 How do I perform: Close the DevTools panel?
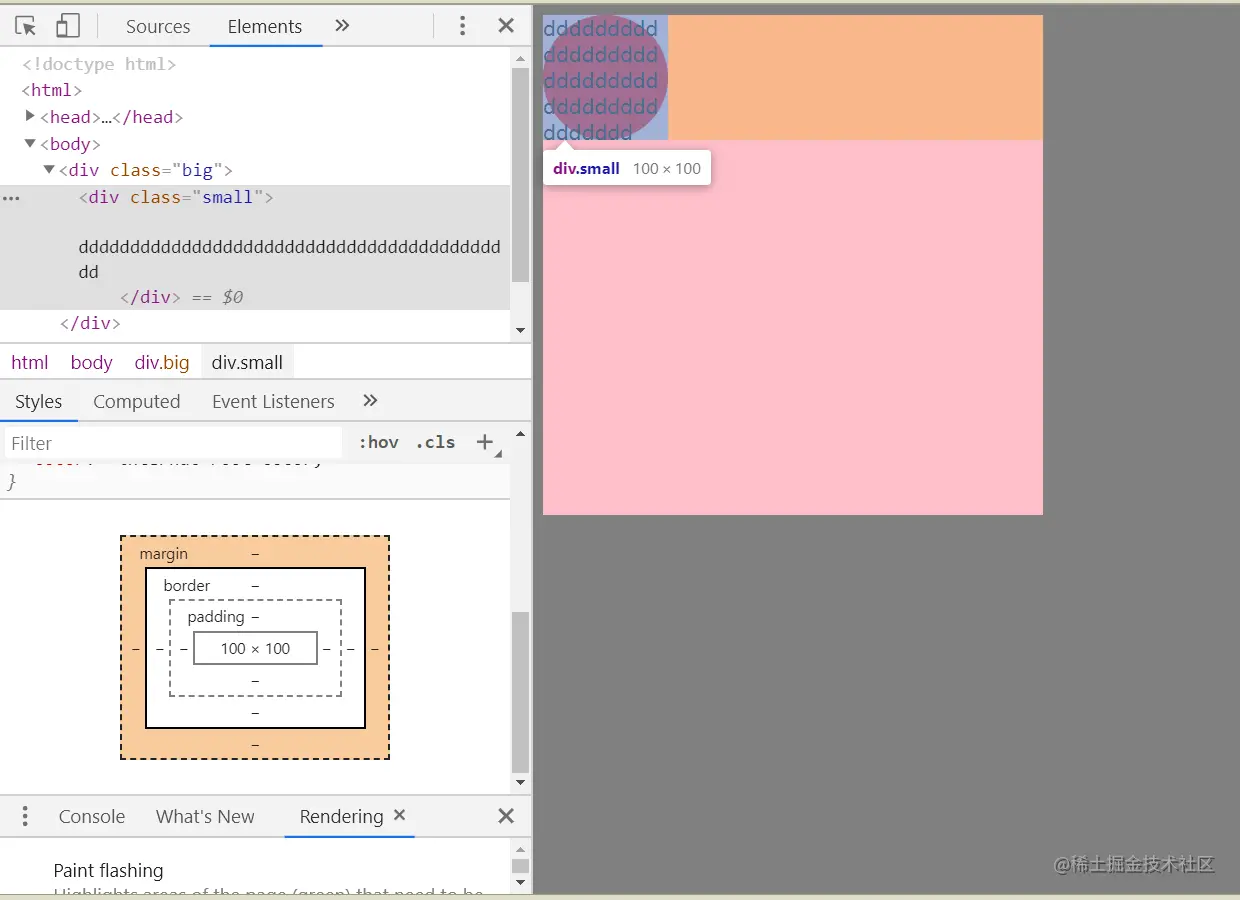(x=506, y=27)
